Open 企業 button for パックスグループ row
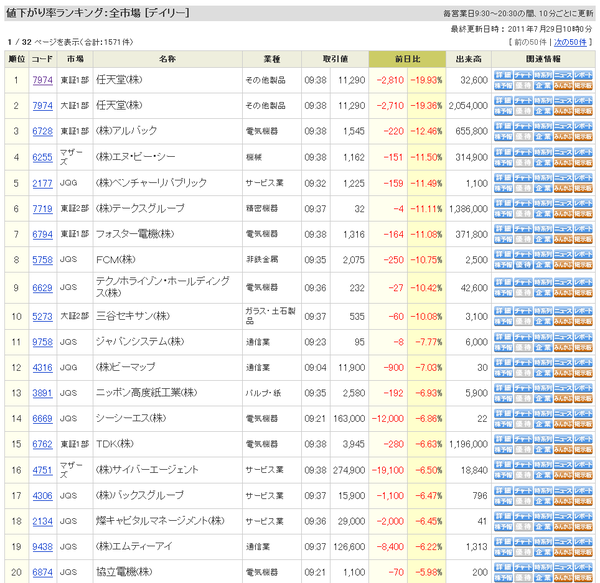The image size is (600, 583). pyautogui.click(x=543, y=501)
